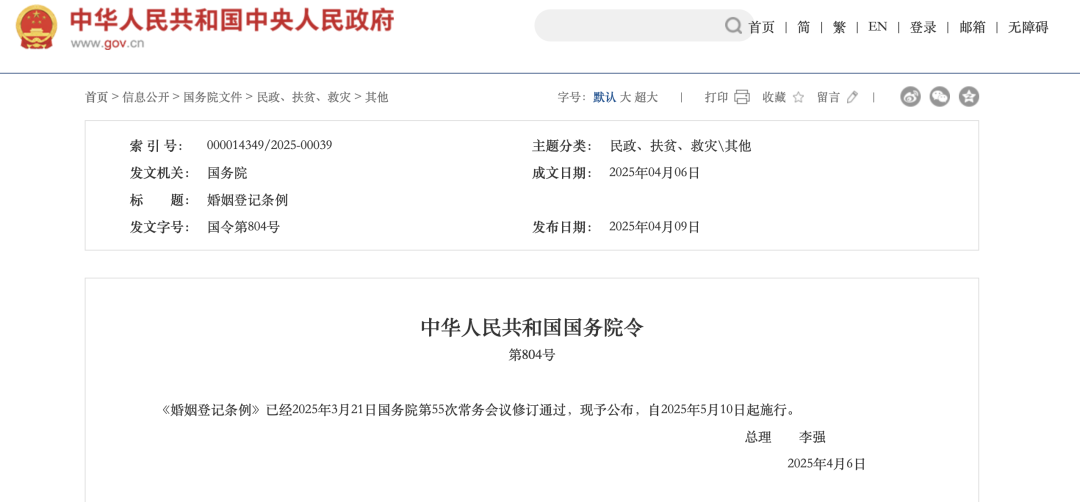
Task: Share to Weibo icon
Action: [x=911, y=97]
